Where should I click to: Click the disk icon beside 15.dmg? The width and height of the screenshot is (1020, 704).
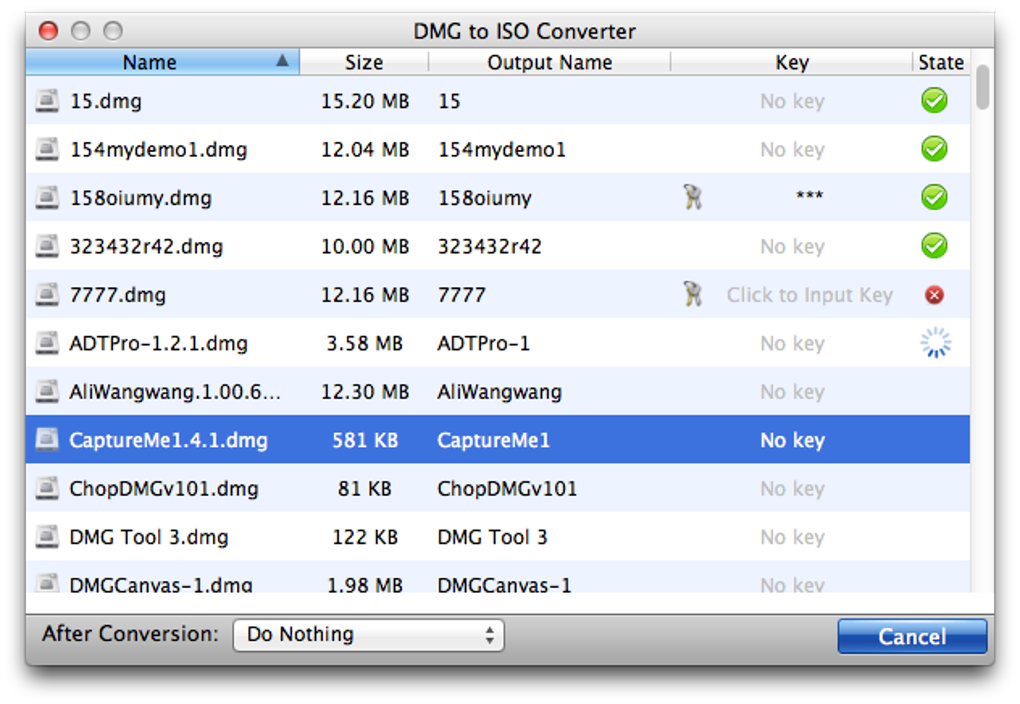point(46,101)
